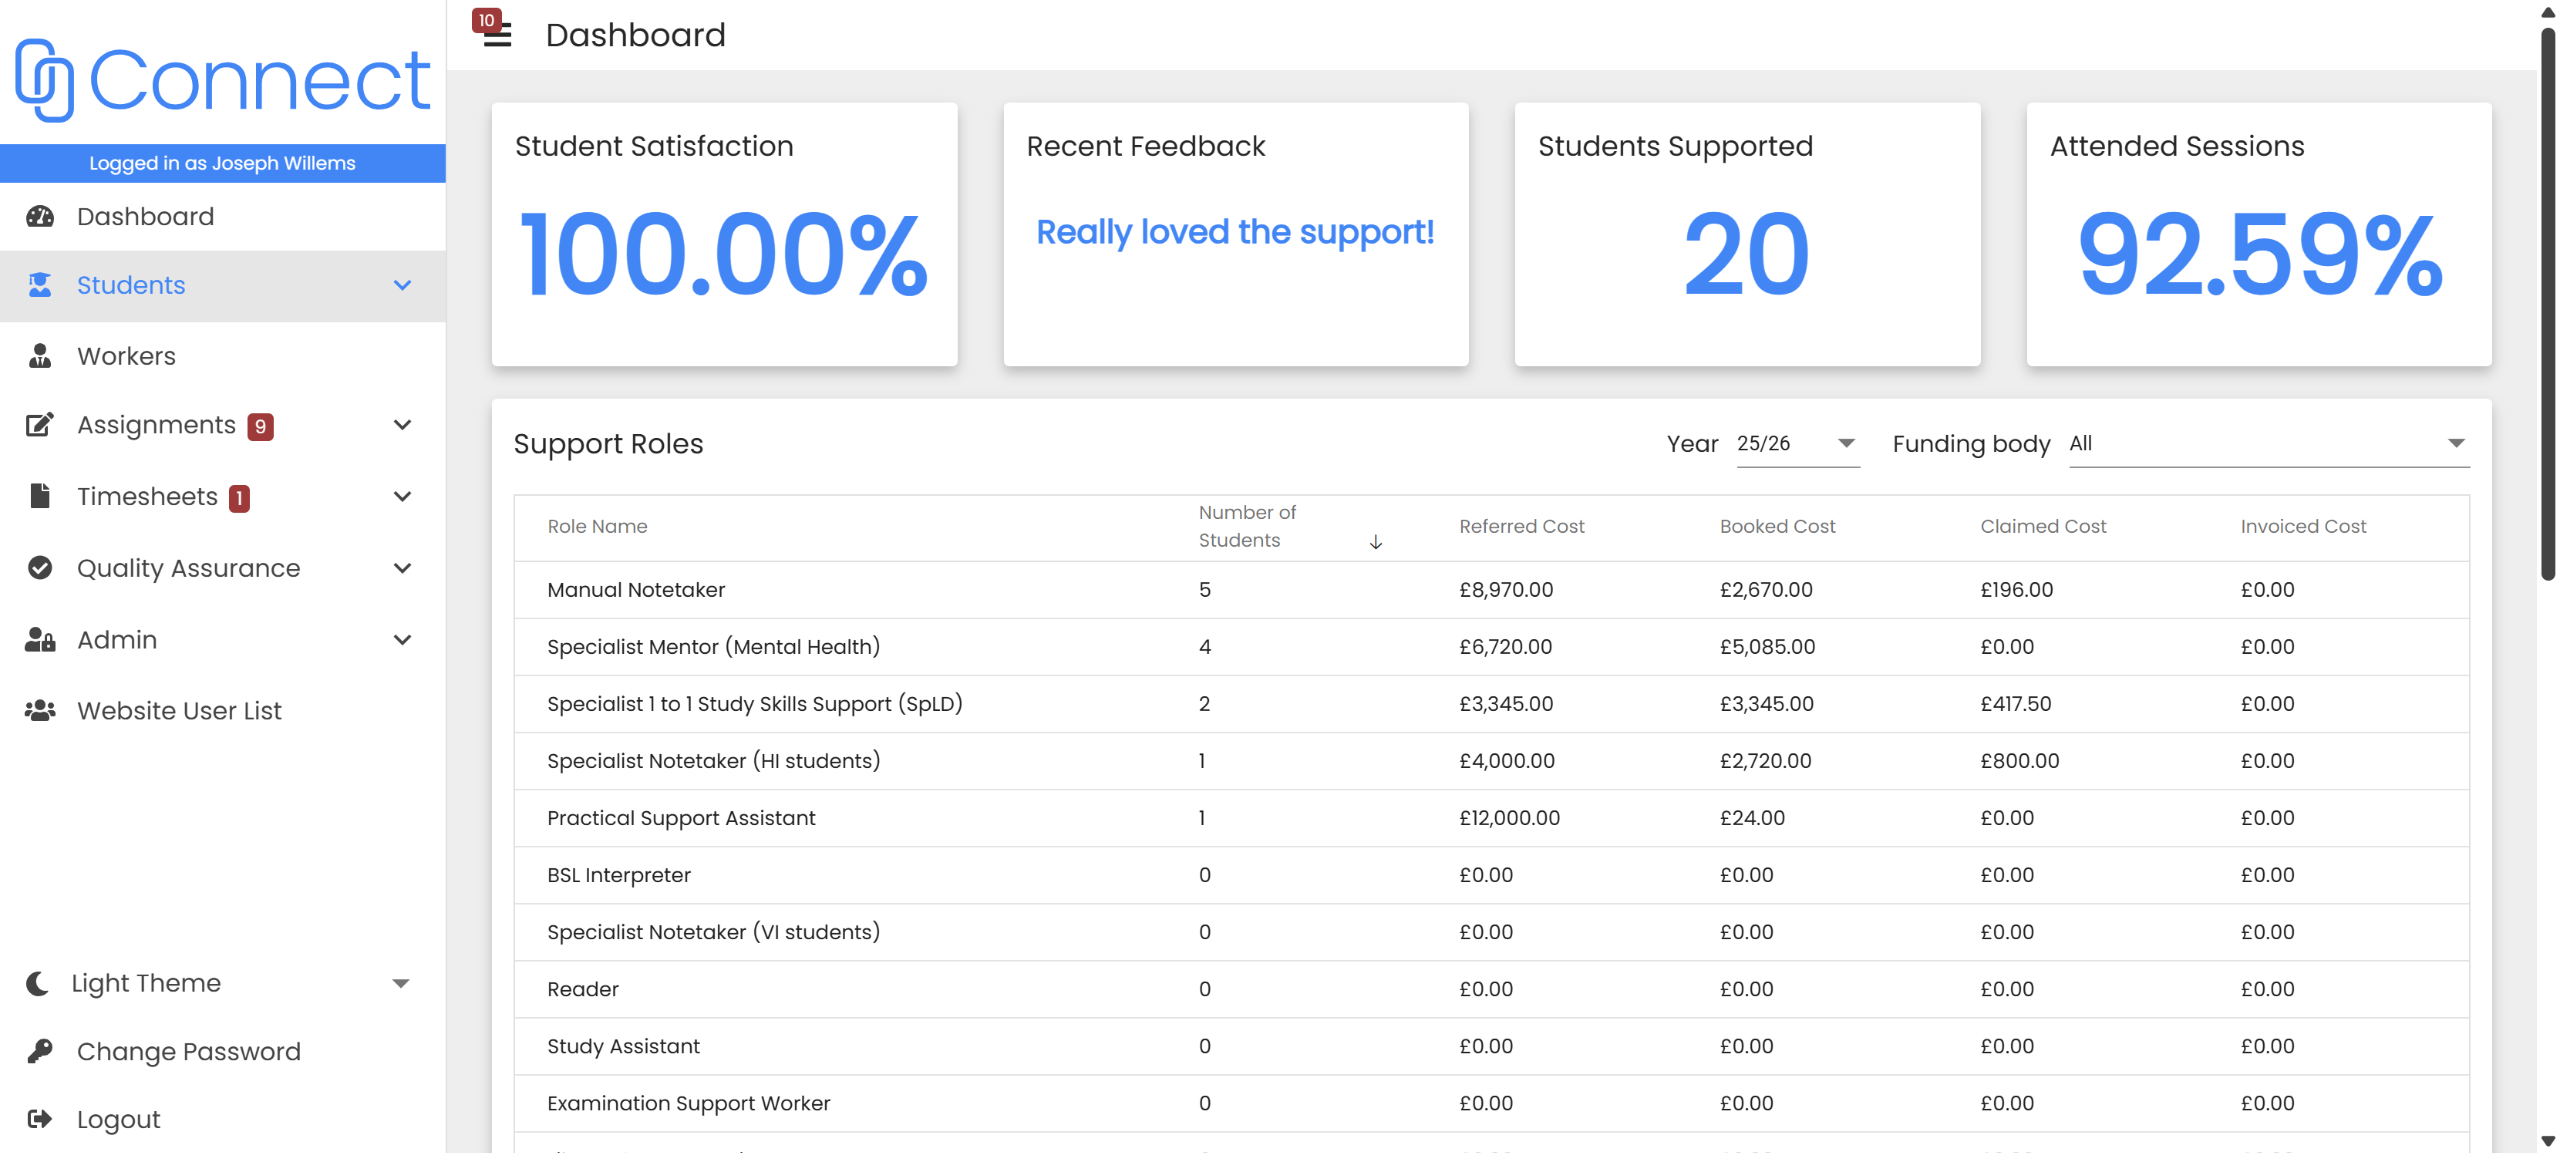Viewport: 2560px width, 1153px height.
Task: Open the Light Theme selector dropdown
Action: tap(400, 983)
